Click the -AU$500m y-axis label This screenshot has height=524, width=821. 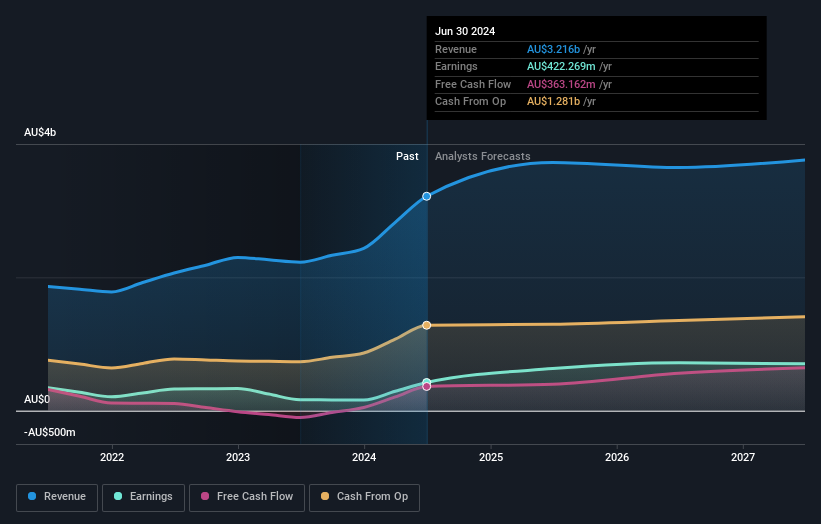[x=50, y=432]
